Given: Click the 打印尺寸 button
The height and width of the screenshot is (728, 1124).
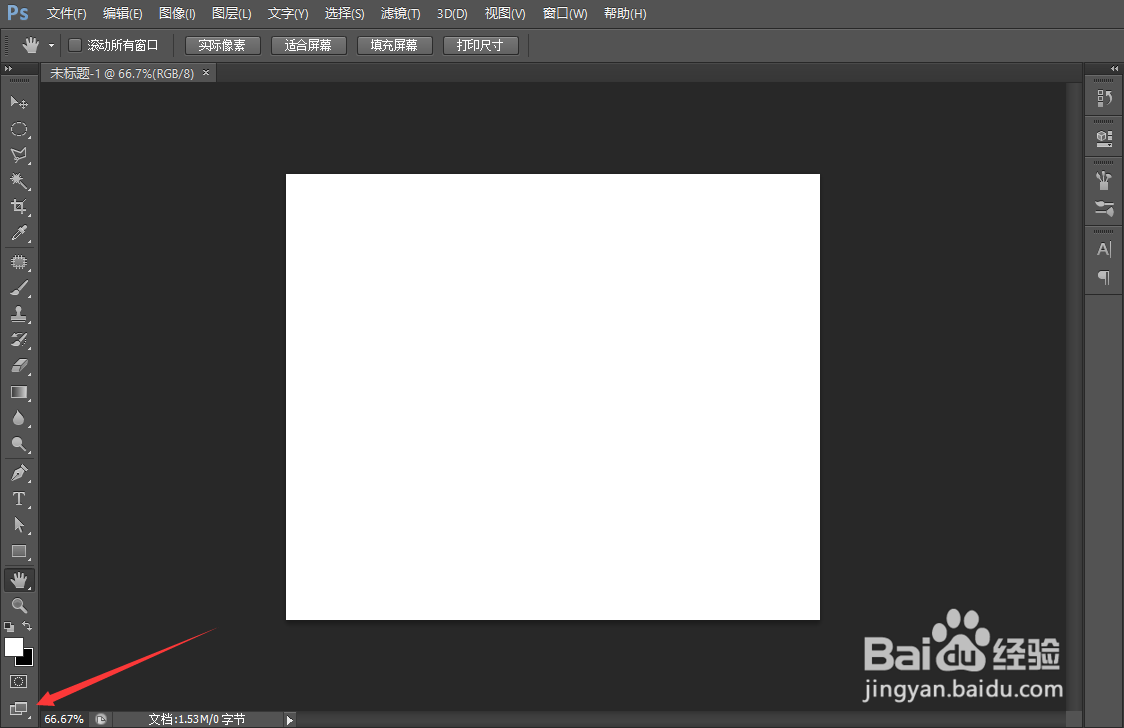Looking at the screenshot, I should coord(480,44).
